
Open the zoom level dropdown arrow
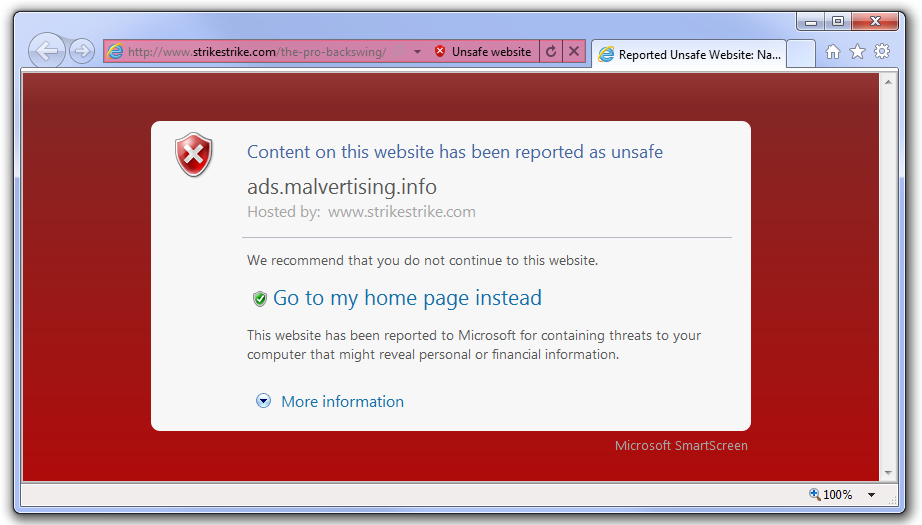pos(871,495)
